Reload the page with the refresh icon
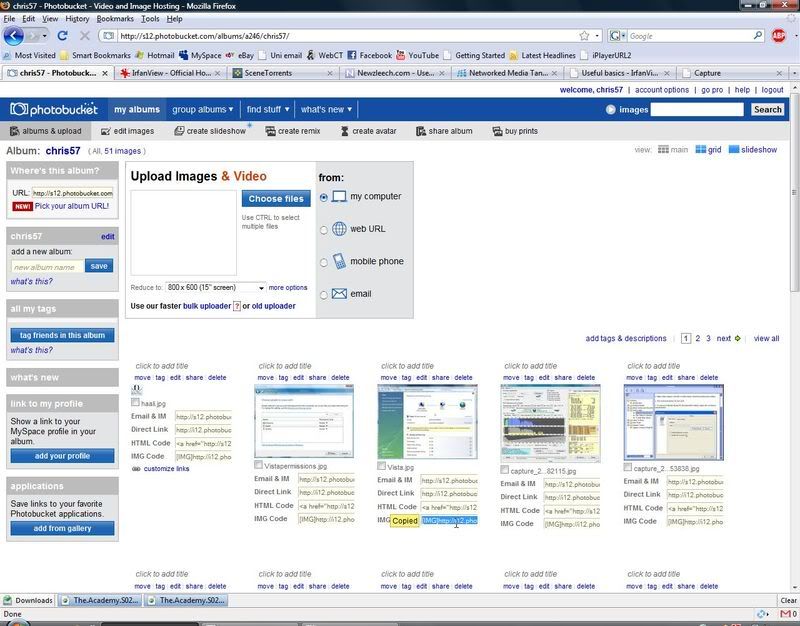This screenshot has width=800, height=626. [62, 36]
